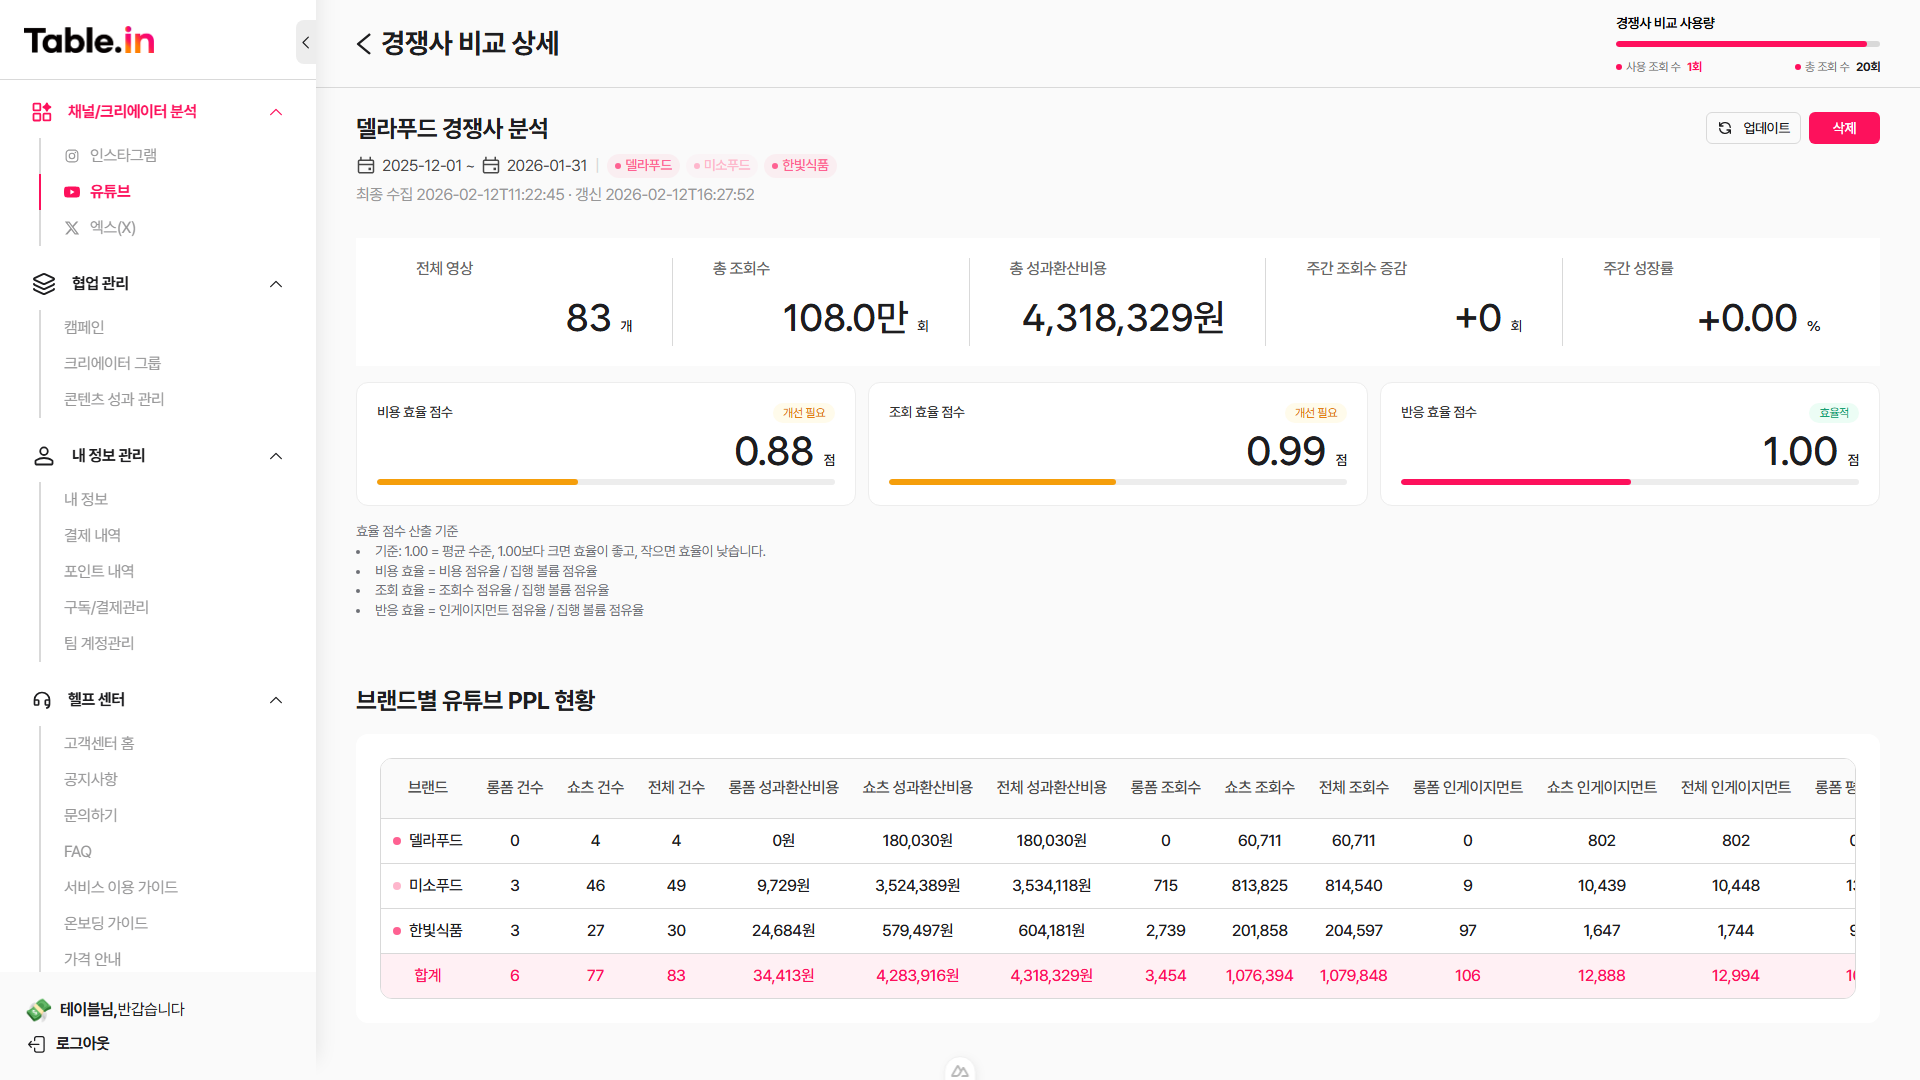Click the 조회 효율 점수 progress bar
Screen dimensions: 1920x1080
pyautogui.click(x=1118, y=482)
